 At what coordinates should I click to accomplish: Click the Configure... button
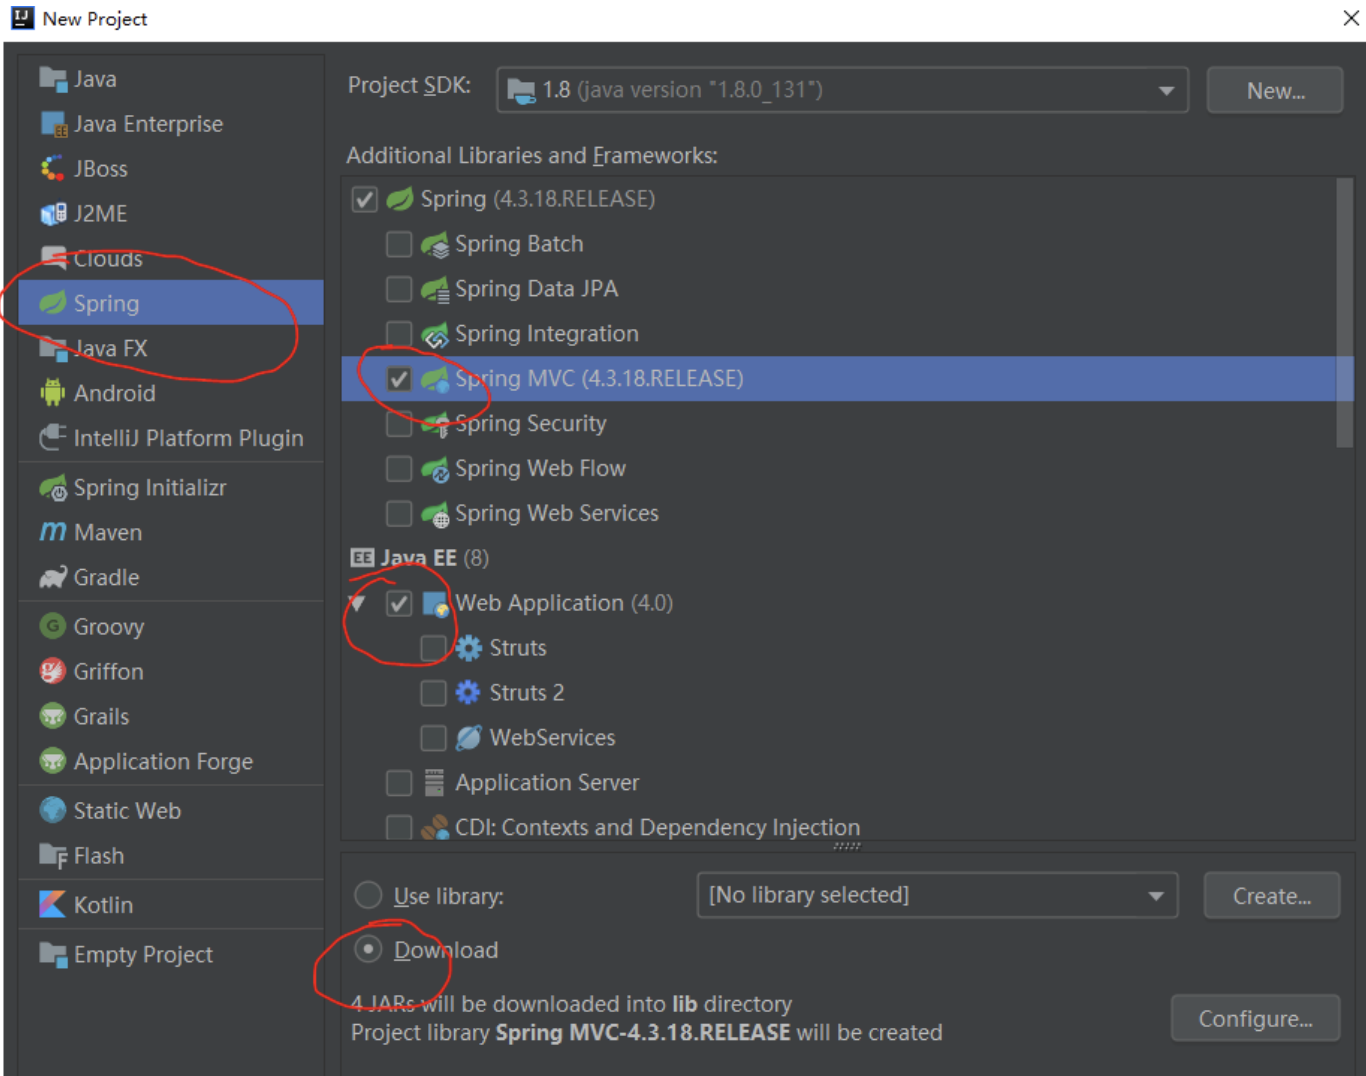[1255, 1018]
